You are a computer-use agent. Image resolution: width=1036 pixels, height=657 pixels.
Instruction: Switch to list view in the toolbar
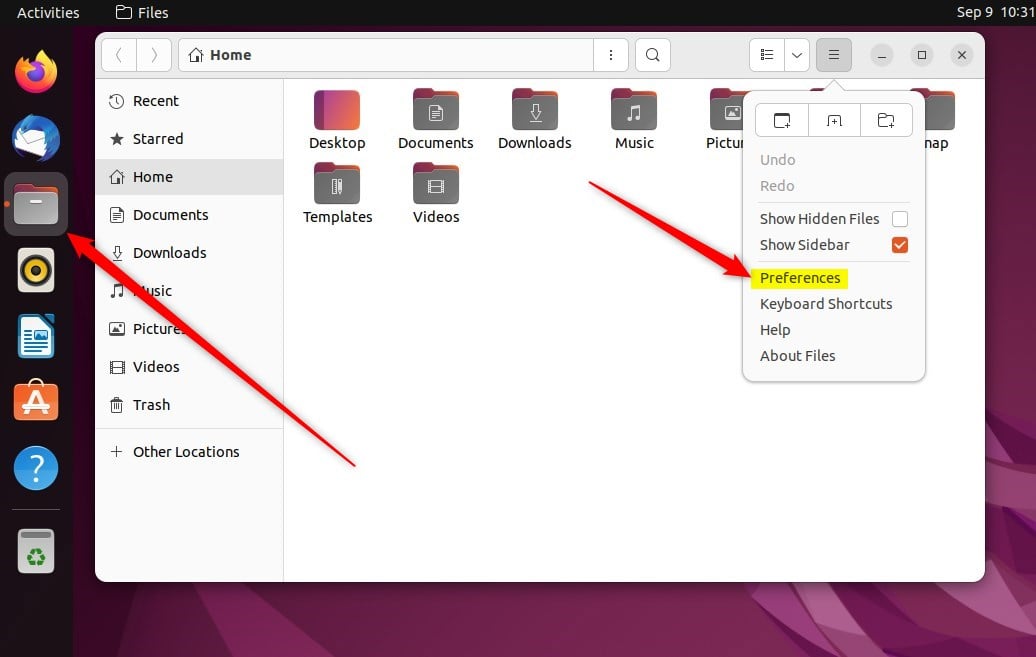coord(766,55)
